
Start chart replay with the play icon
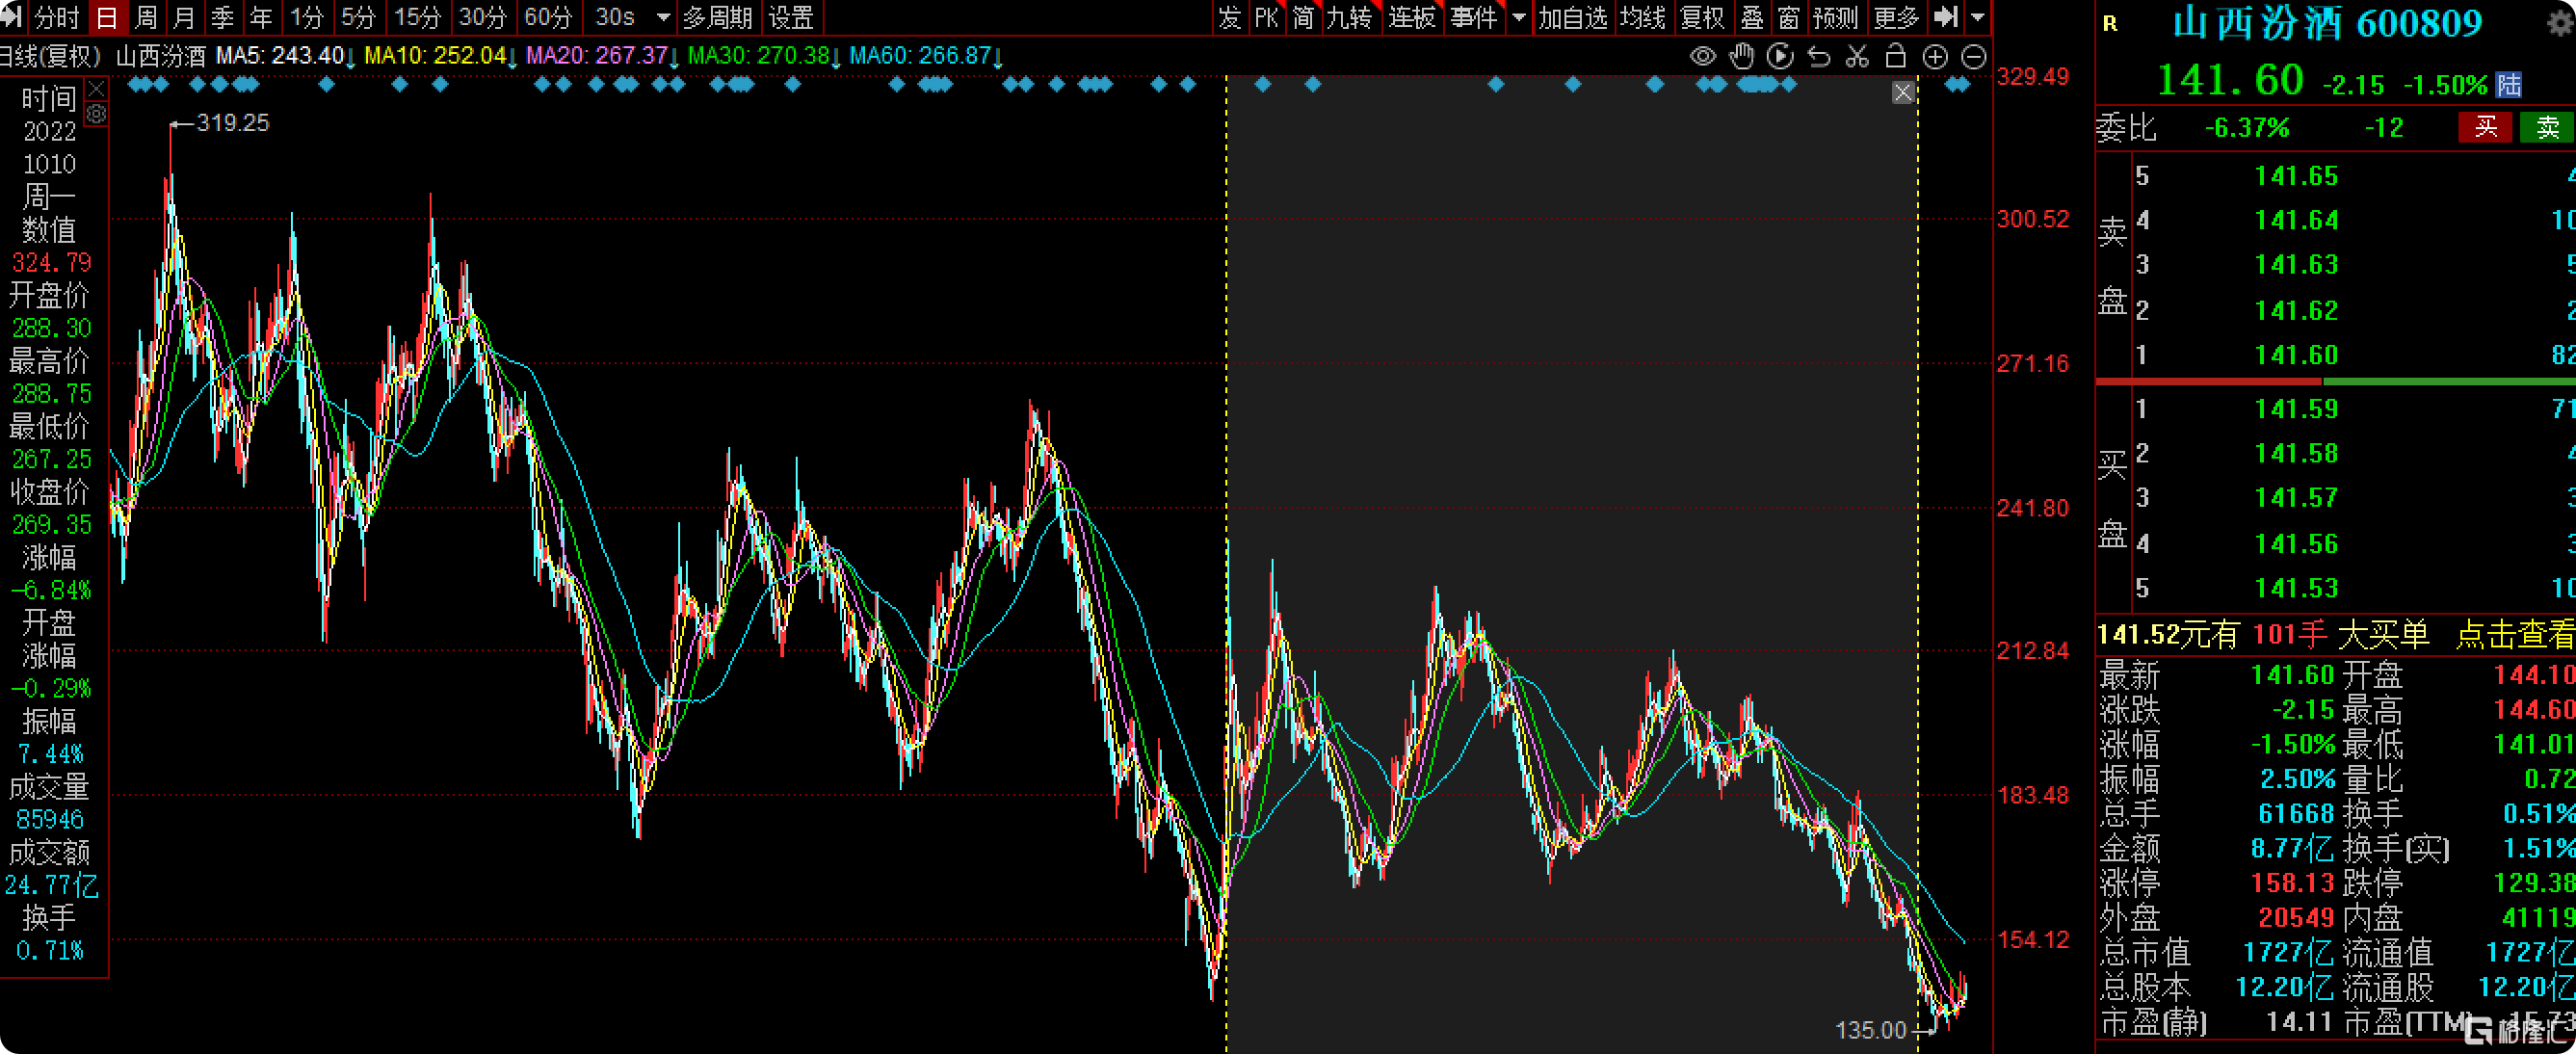(x=1780, y=57)
